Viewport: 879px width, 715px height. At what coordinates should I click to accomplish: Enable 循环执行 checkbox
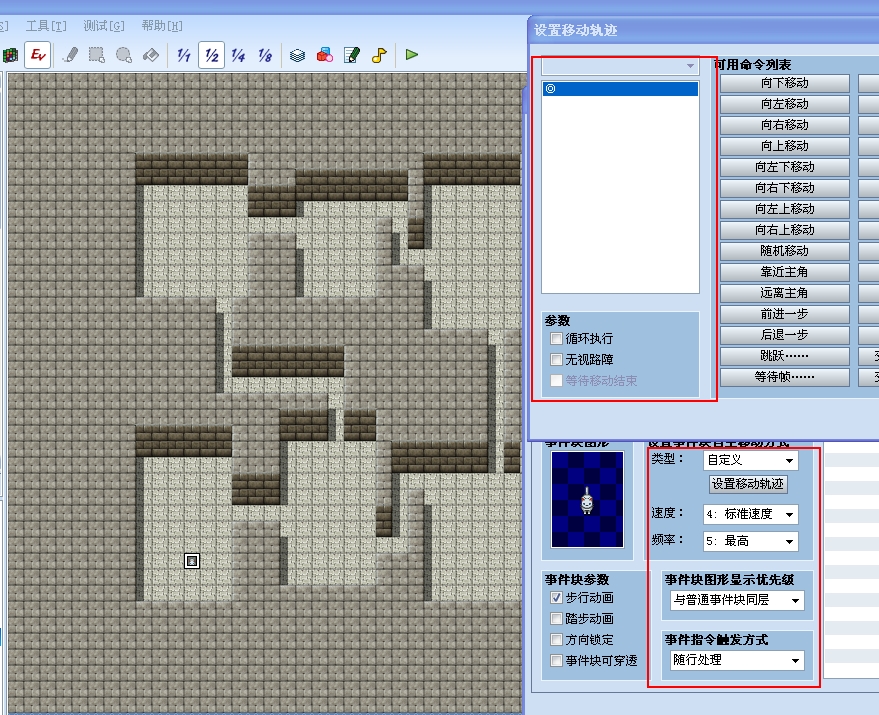click(556, 339)
